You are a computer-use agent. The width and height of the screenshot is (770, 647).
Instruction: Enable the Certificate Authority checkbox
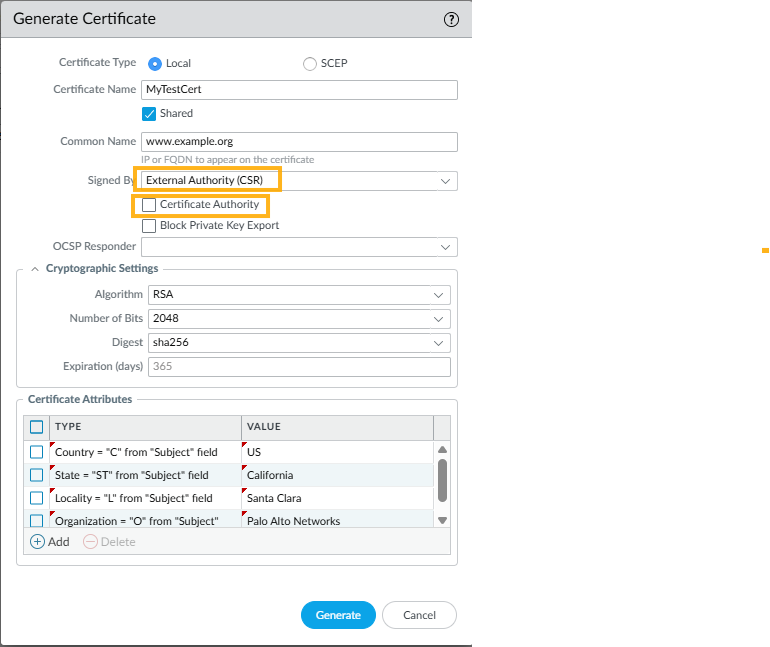pyautogui.click(x=150, y=204)
